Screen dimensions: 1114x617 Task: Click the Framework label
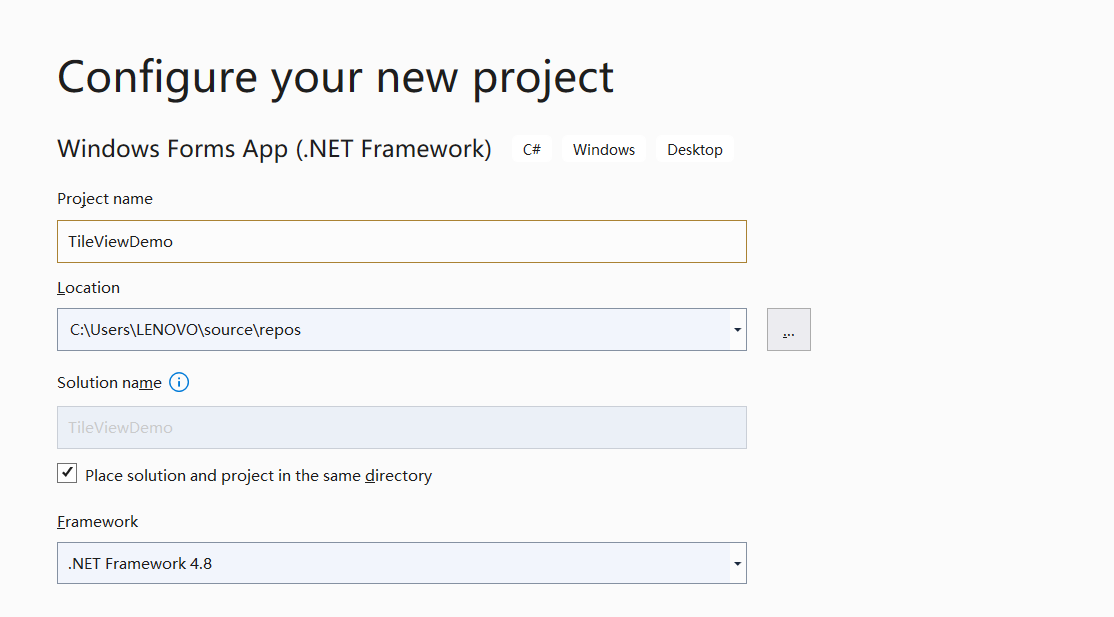click(x=98, y=522)
